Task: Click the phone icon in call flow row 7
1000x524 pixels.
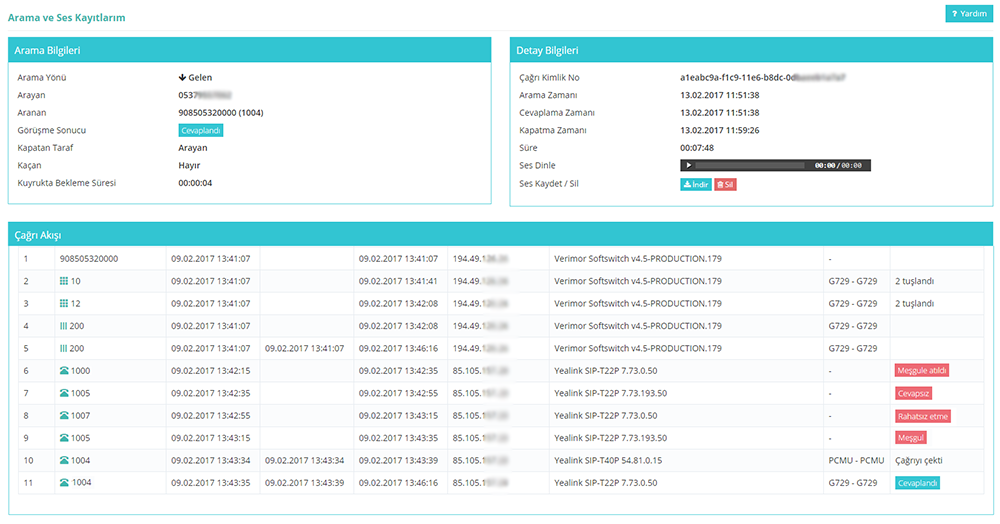Action: coord(64,393)
